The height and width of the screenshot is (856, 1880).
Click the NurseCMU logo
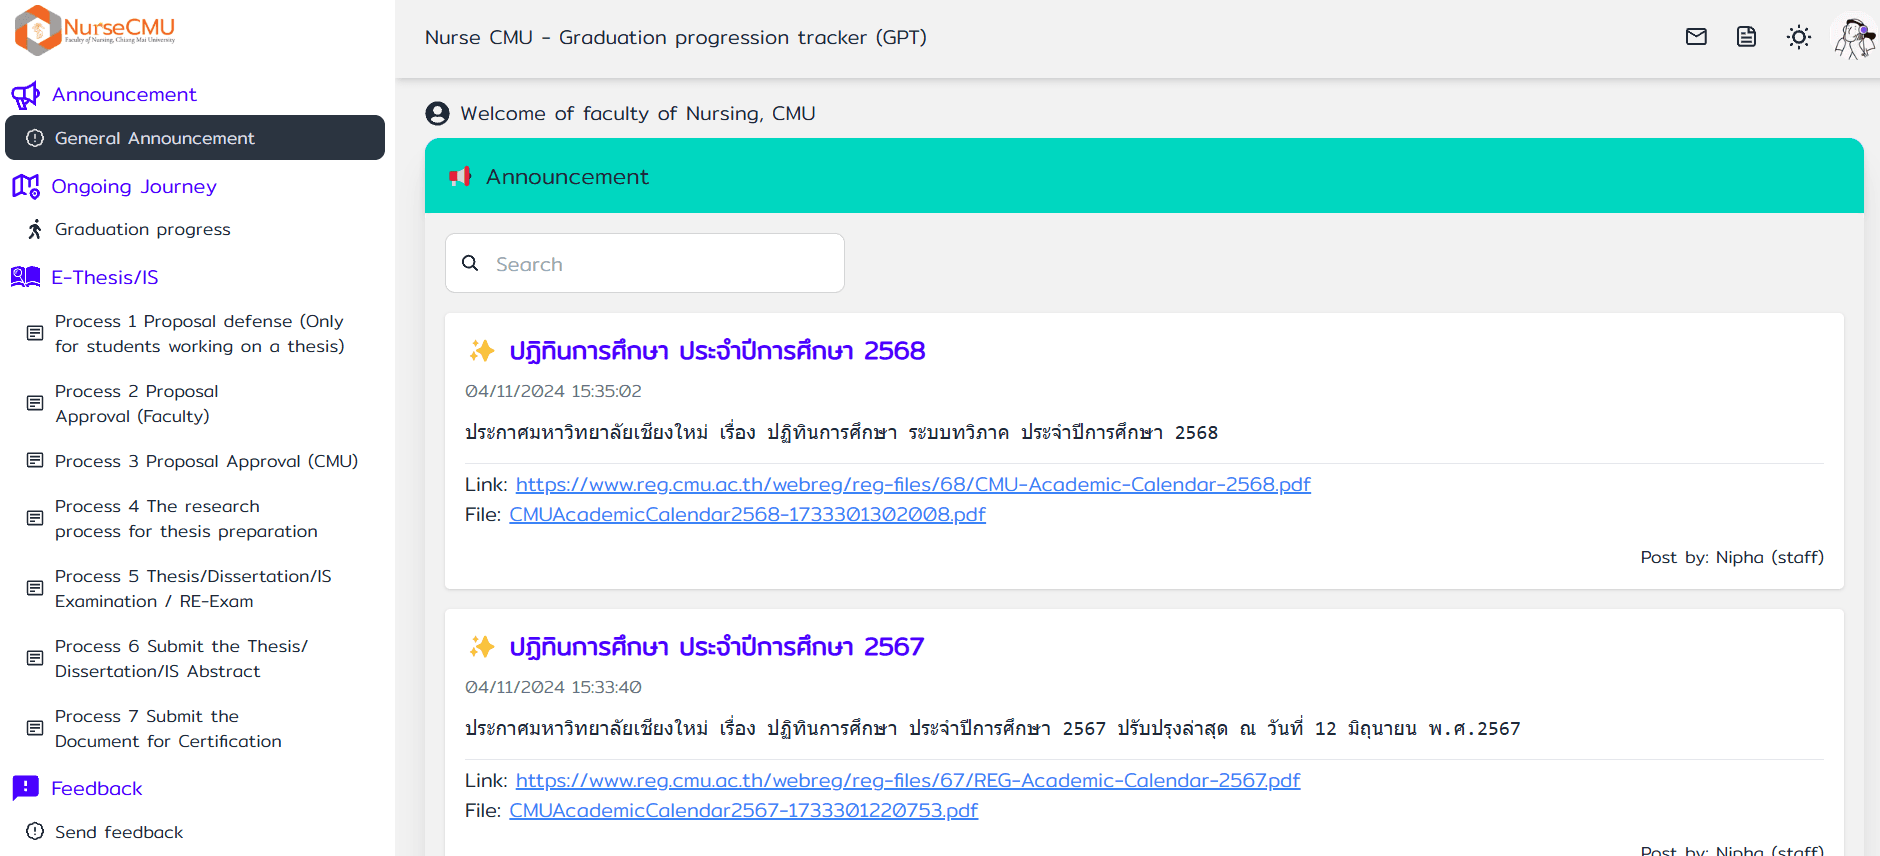pyautogui.click(x=95, y=30)
